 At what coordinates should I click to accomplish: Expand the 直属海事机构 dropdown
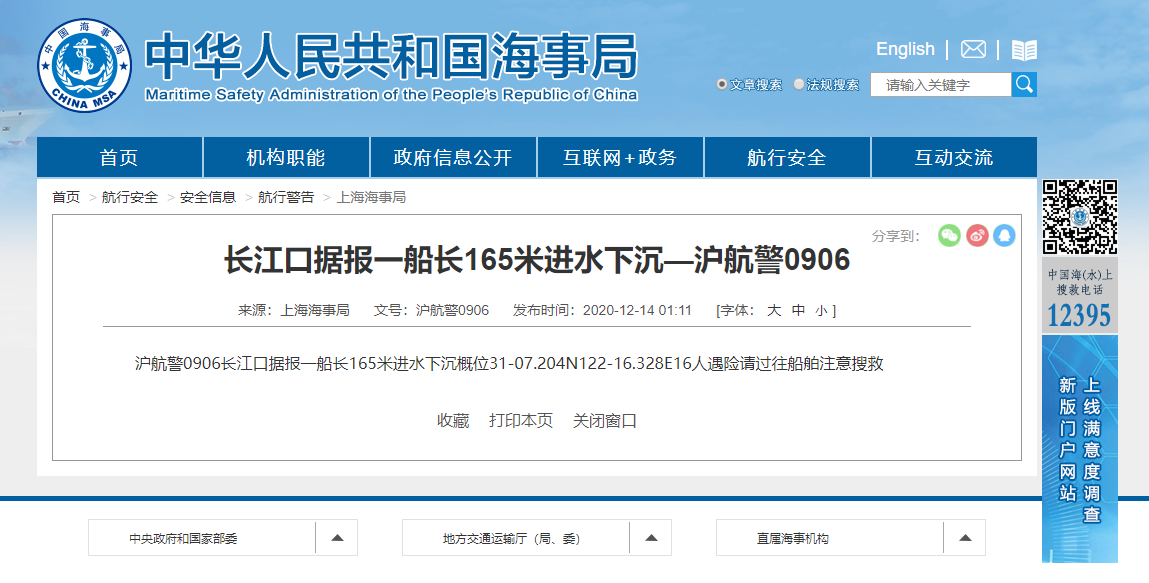(x=965, y=538)
